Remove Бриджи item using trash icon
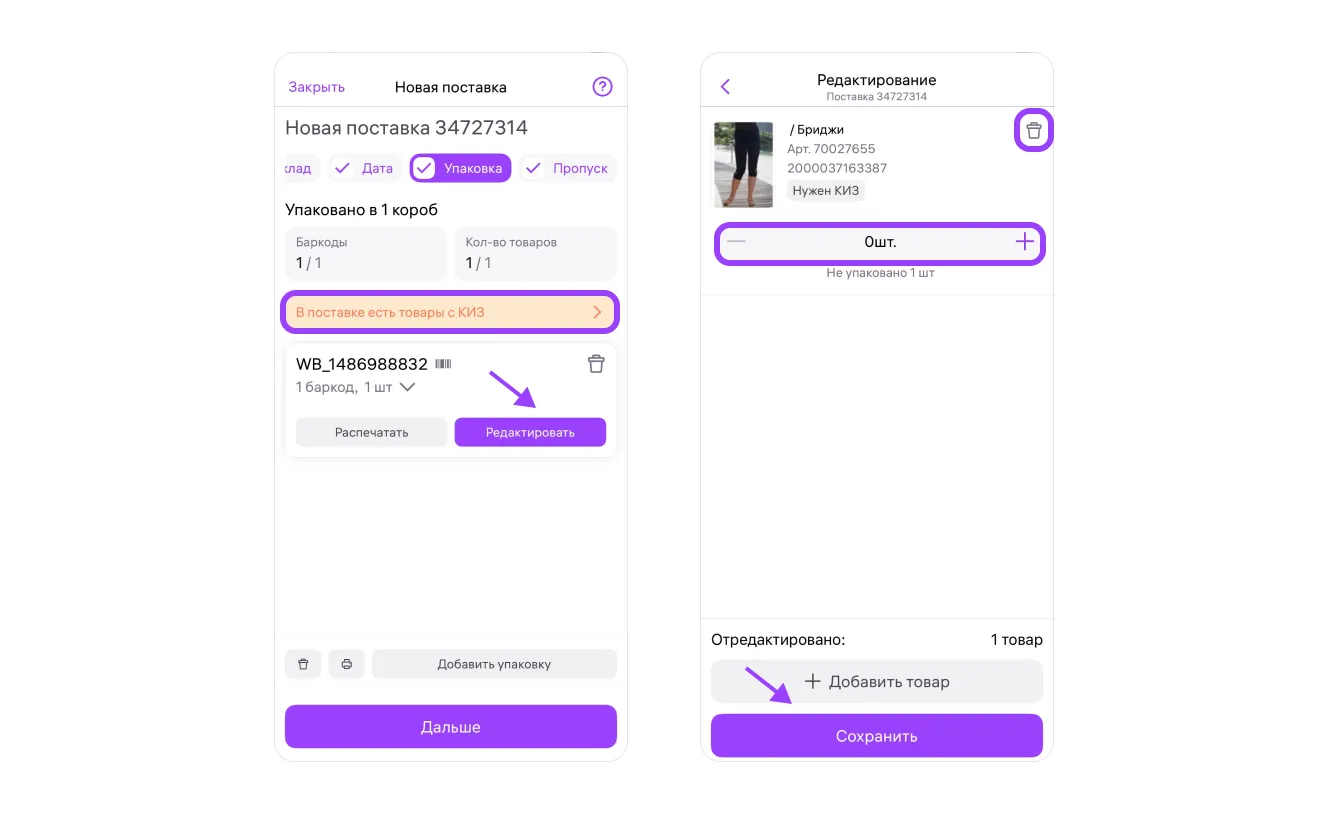The height and width of the screenshot is (814, 1344). pos(1034,131)
